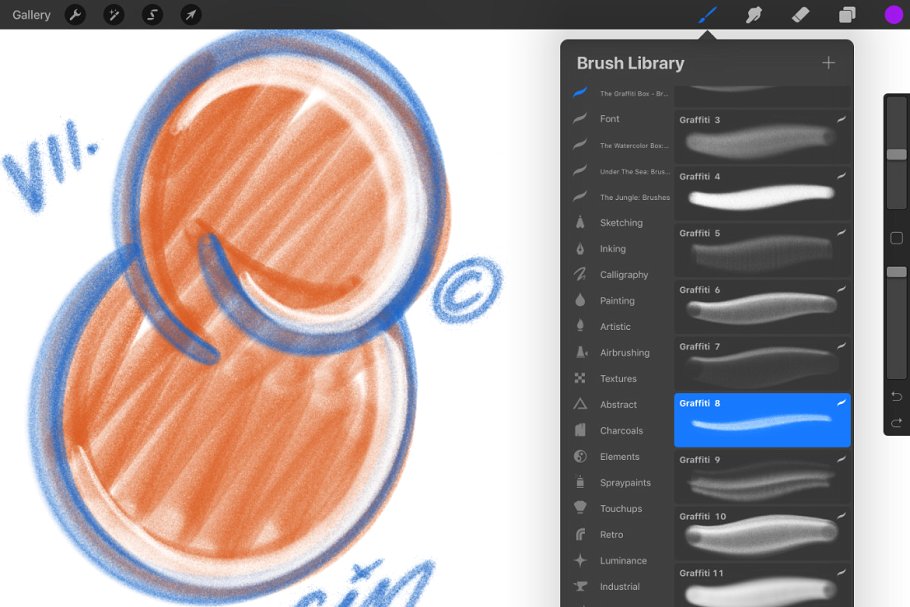Click the undo arrow in sidebar
This screenshot has width=910, height=607.
click(x=897, y=396)
